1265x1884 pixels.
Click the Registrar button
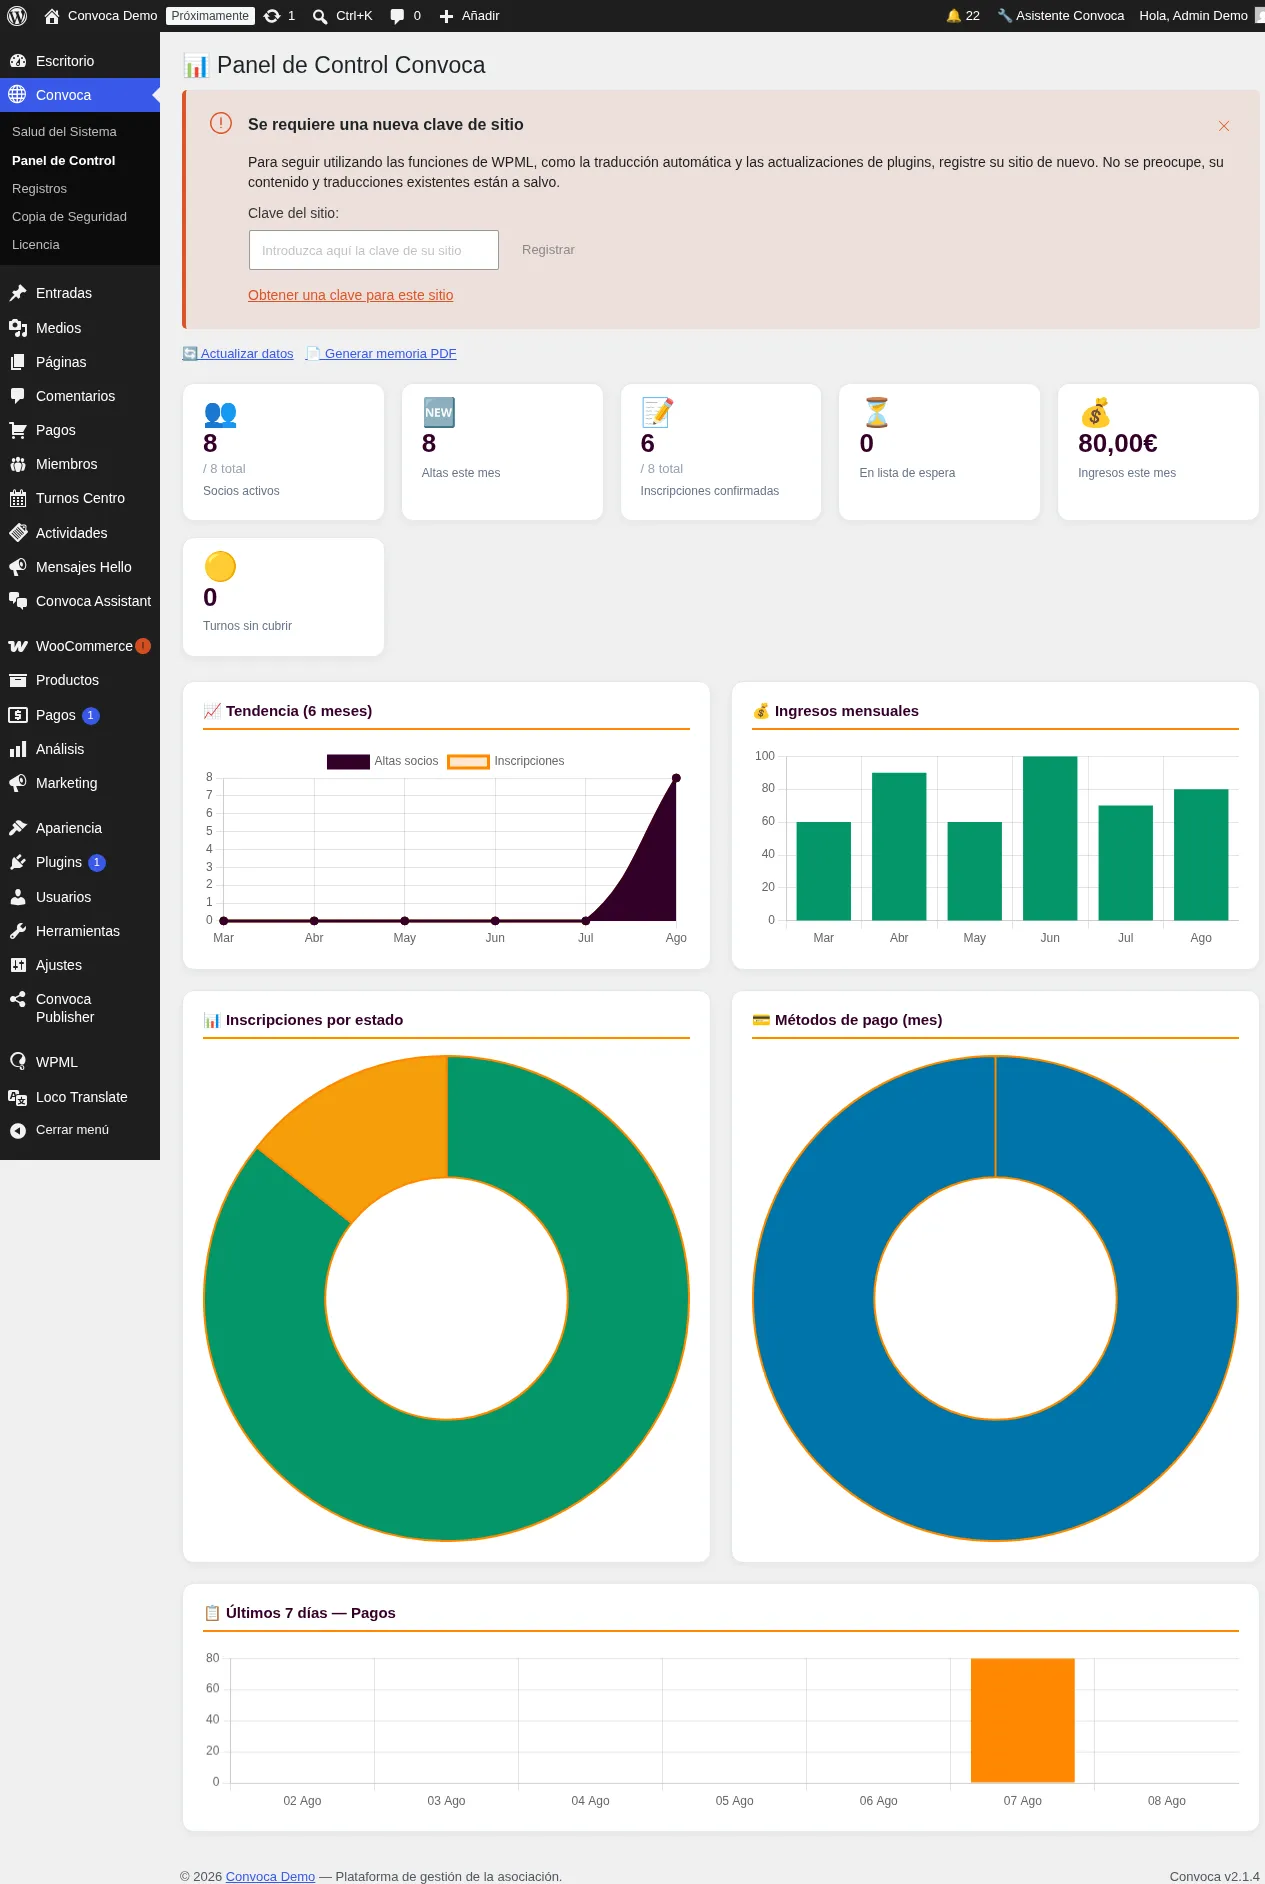click(548, 250)
